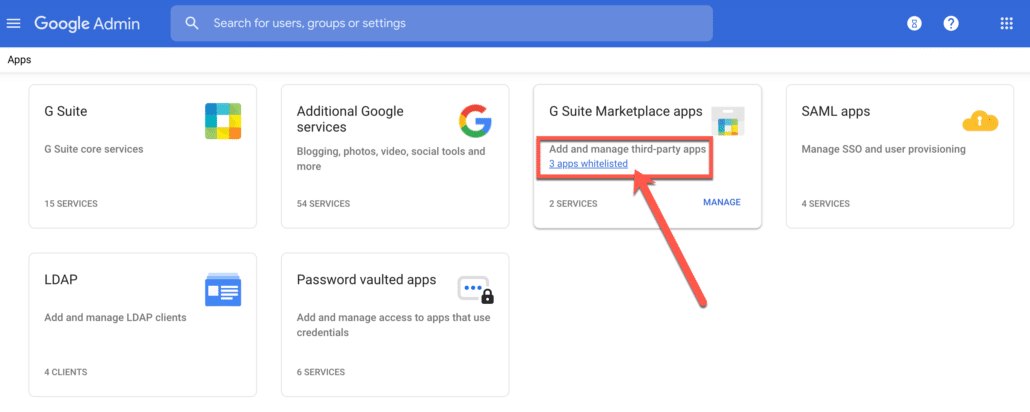Click the G Suite colorful grid icon

pos(223,121)
